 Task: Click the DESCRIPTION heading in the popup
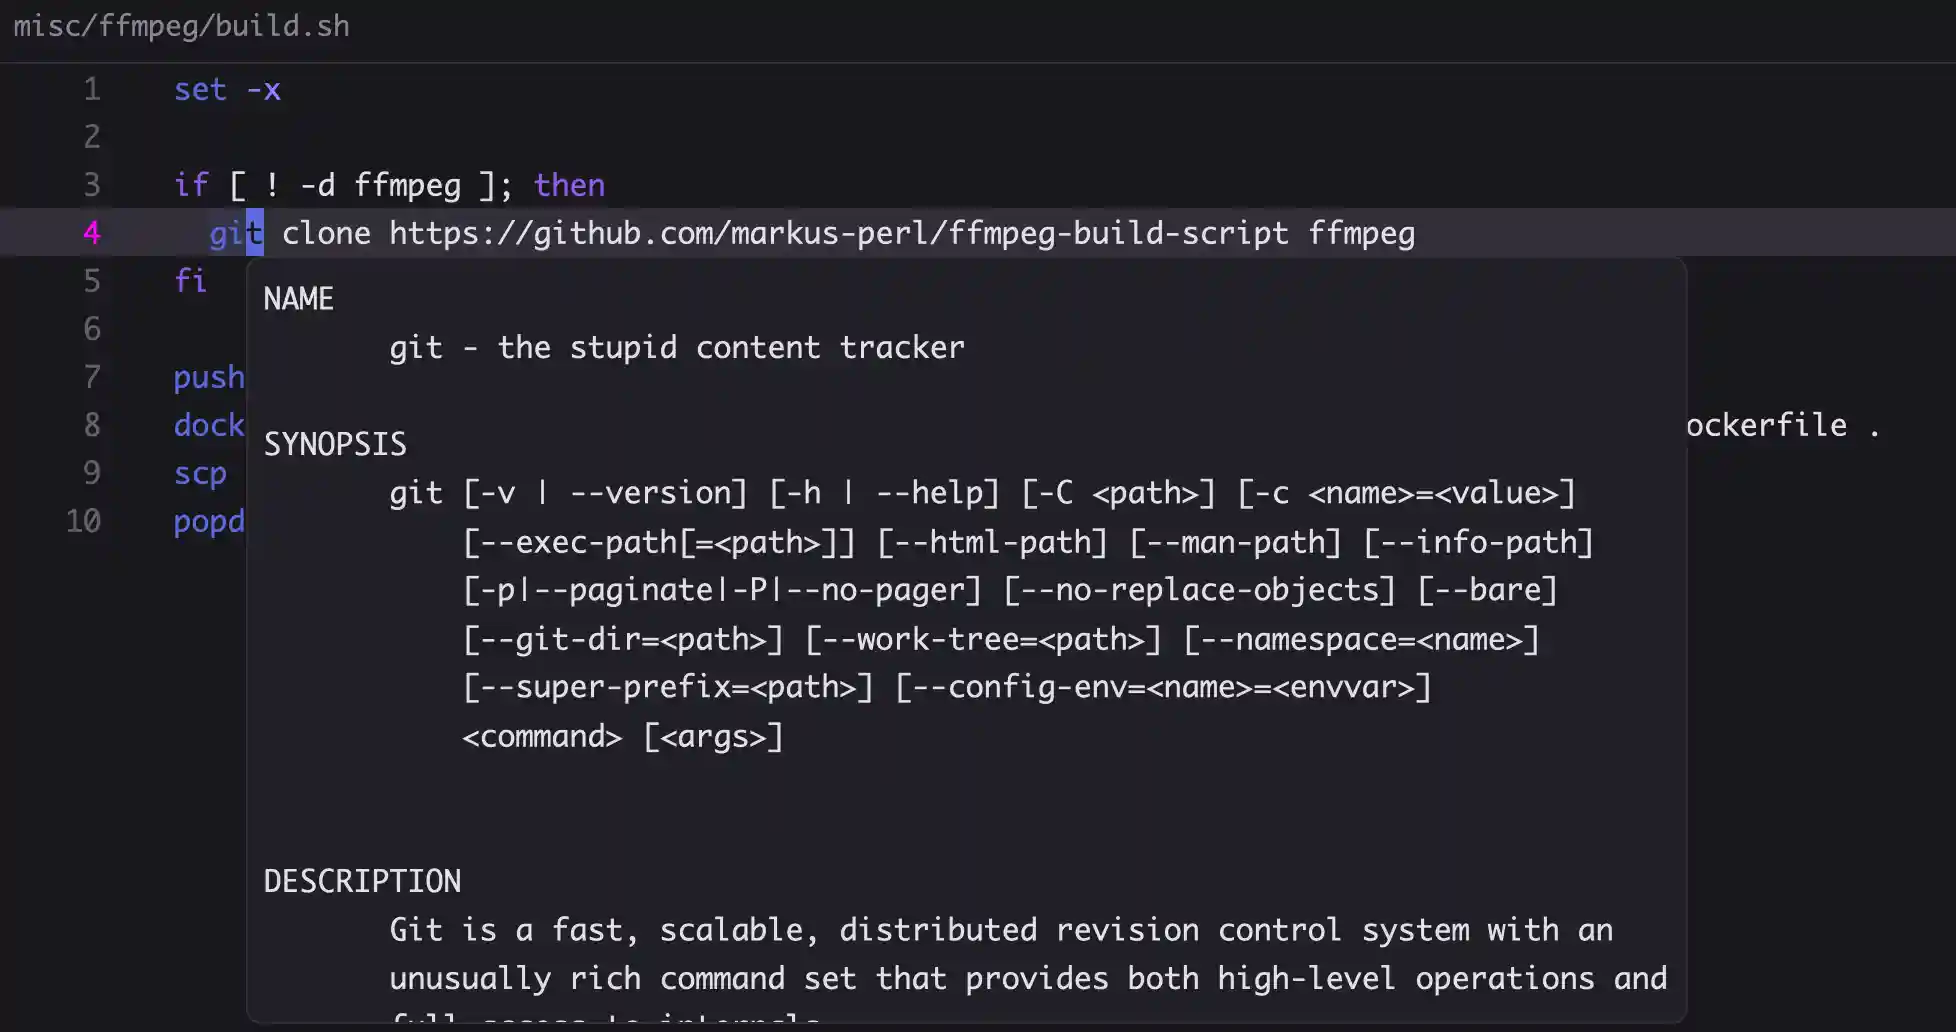pyautogui.click(x=362, y=880)
